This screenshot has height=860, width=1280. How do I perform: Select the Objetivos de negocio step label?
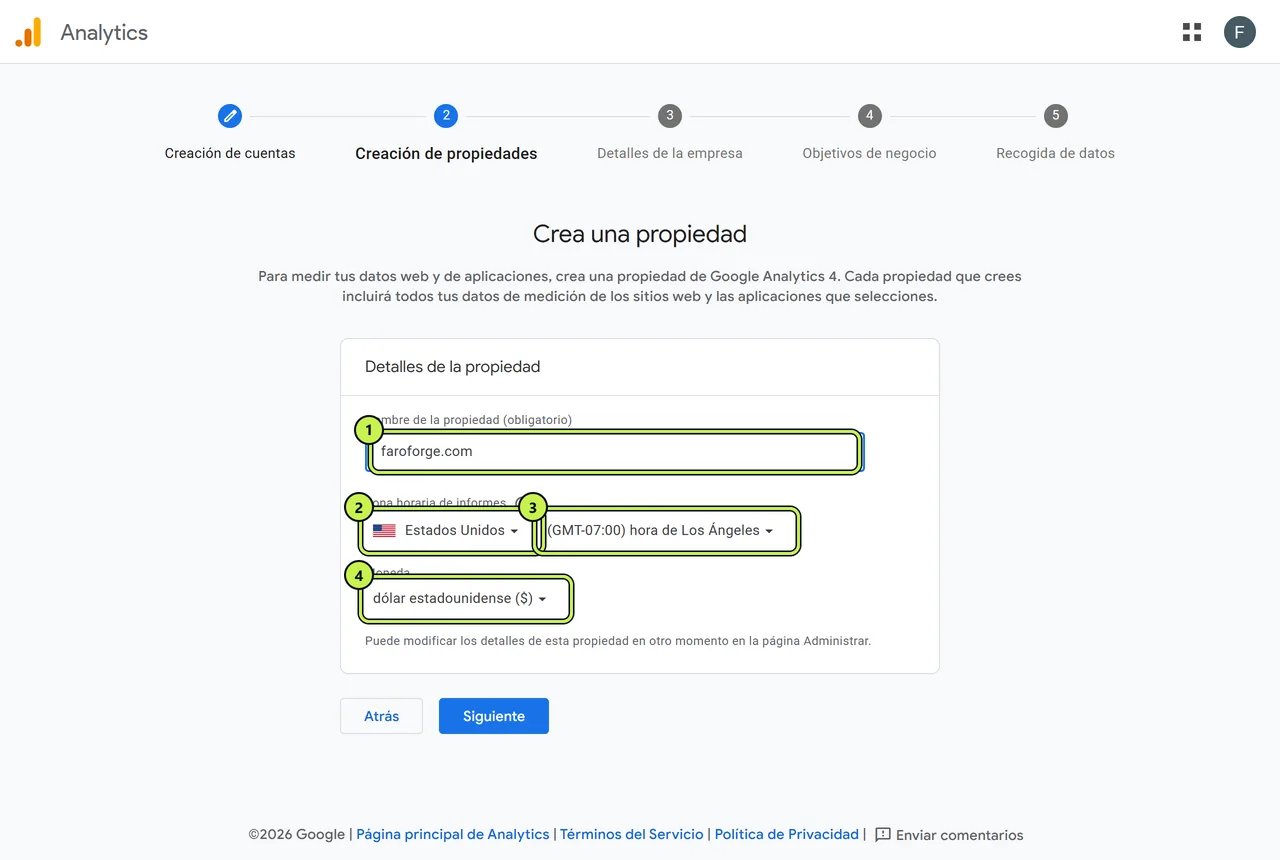(x=870, y=154)
